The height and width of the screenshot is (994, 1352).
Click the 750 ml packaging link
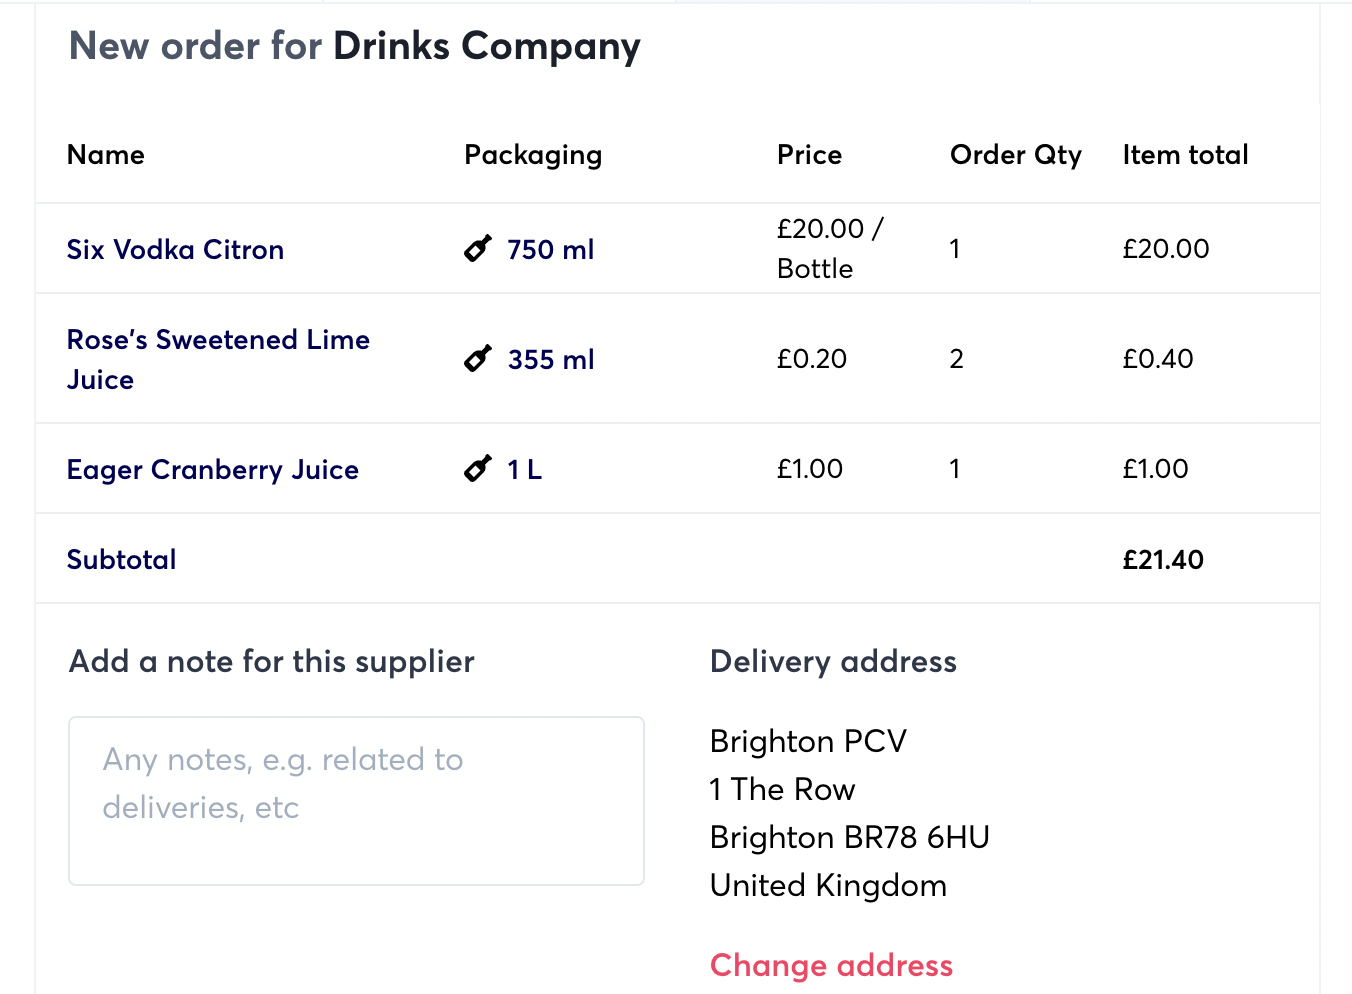(550, 250)
